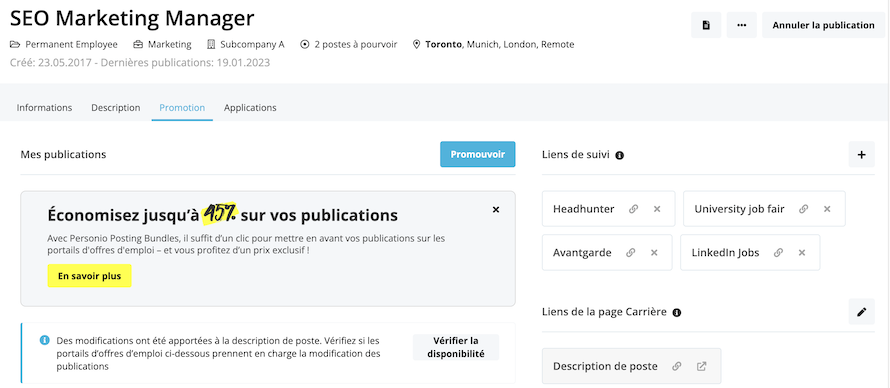Click the Subcompany A building icon
The image size is (890, 388).
211,44
